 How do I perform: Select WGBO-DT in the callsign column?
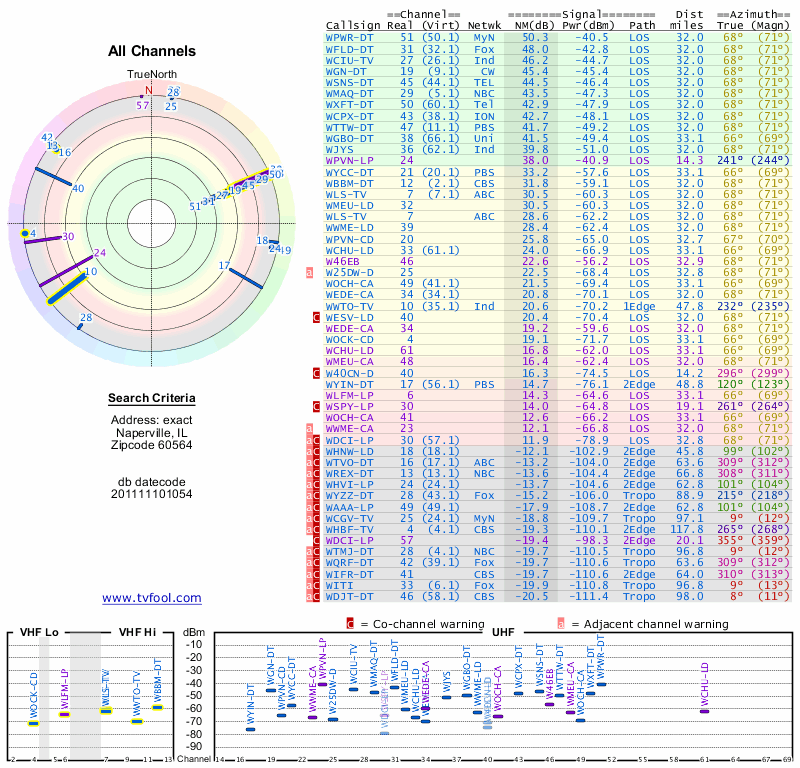coord(349,138)
